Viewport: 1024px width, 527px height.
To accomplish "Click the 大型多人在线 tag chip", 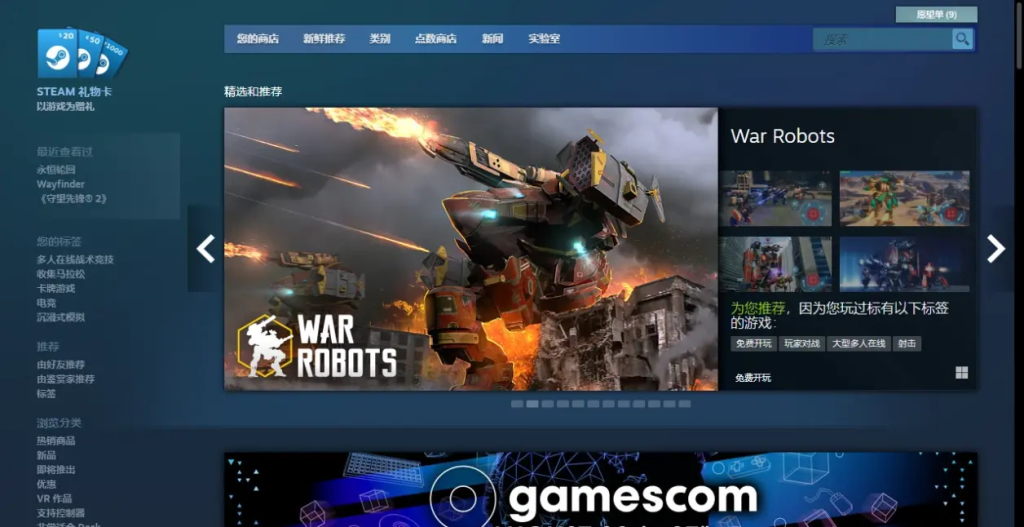I will click(x=859, y=343).
